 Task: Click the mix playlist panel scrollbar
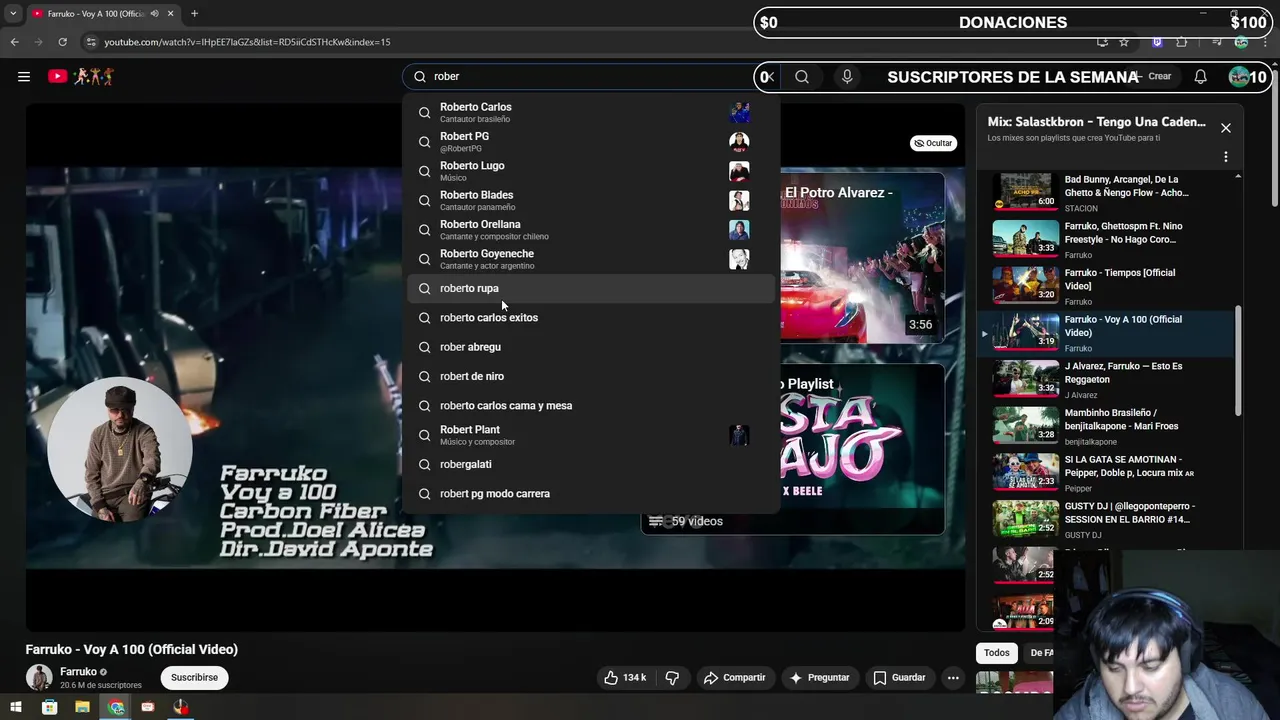pos(1239,360)
